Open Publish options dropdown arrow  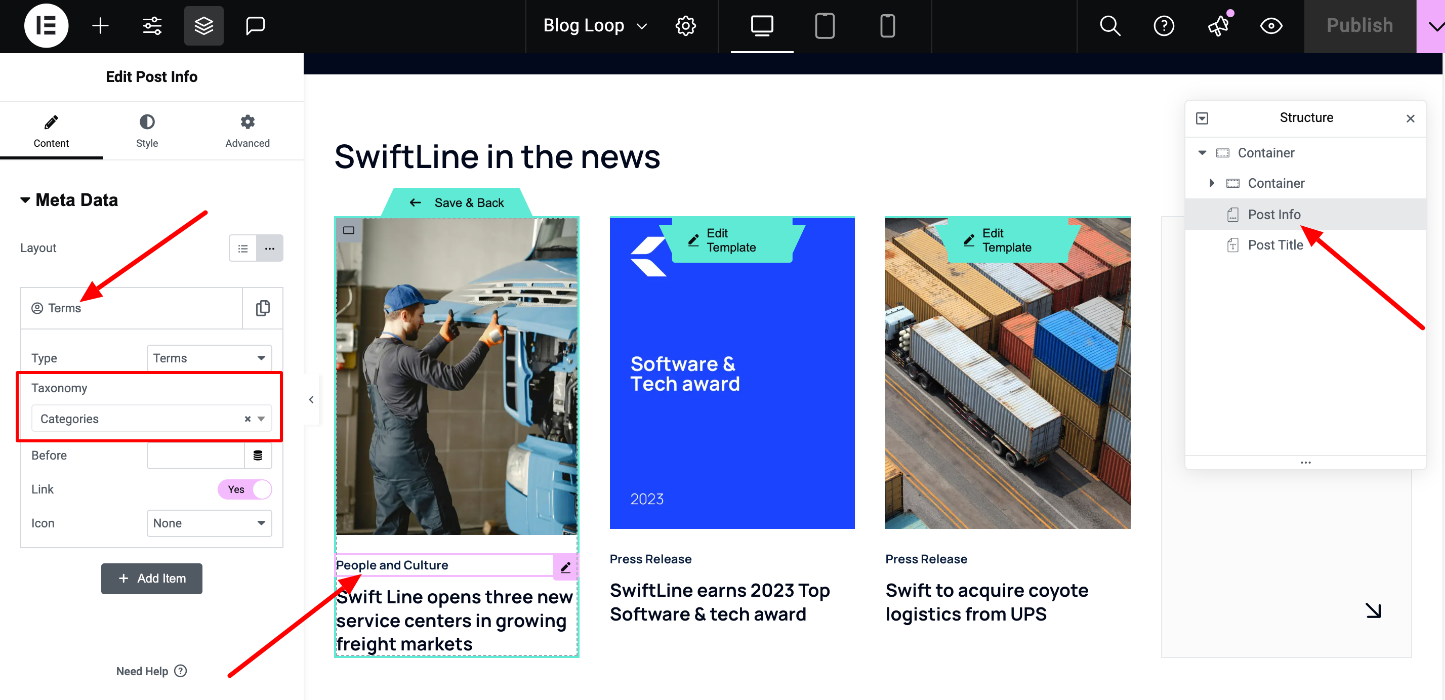coord(1431,26)
